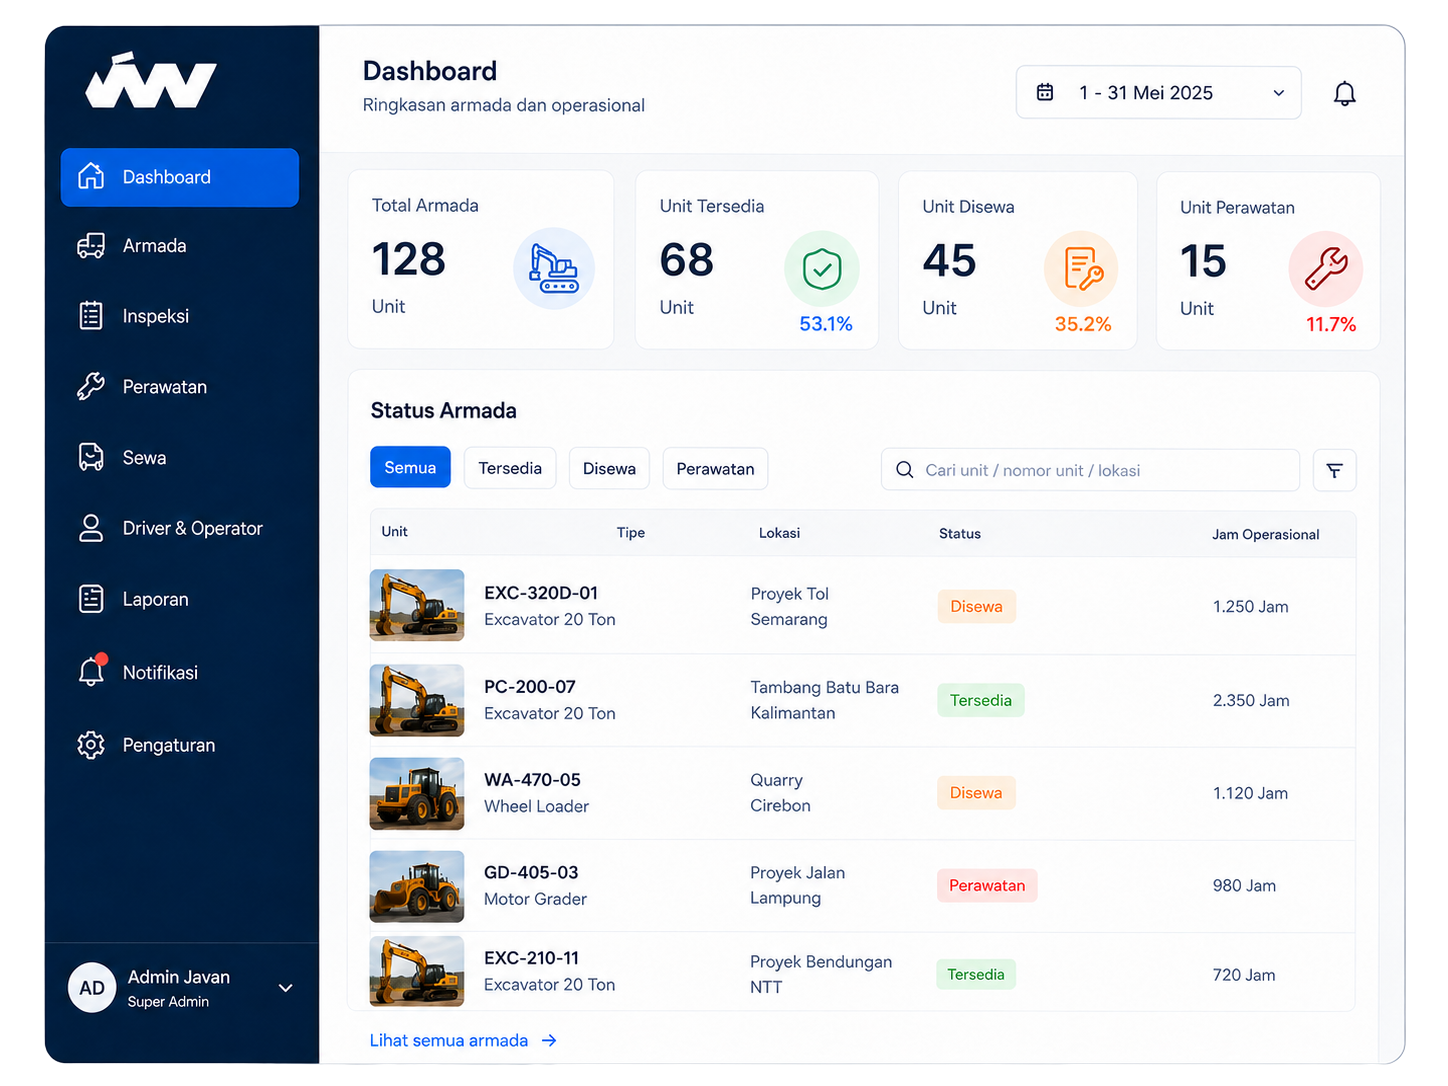Open the PC-200-07 excavator thumbnail

(x=417, y=700)
